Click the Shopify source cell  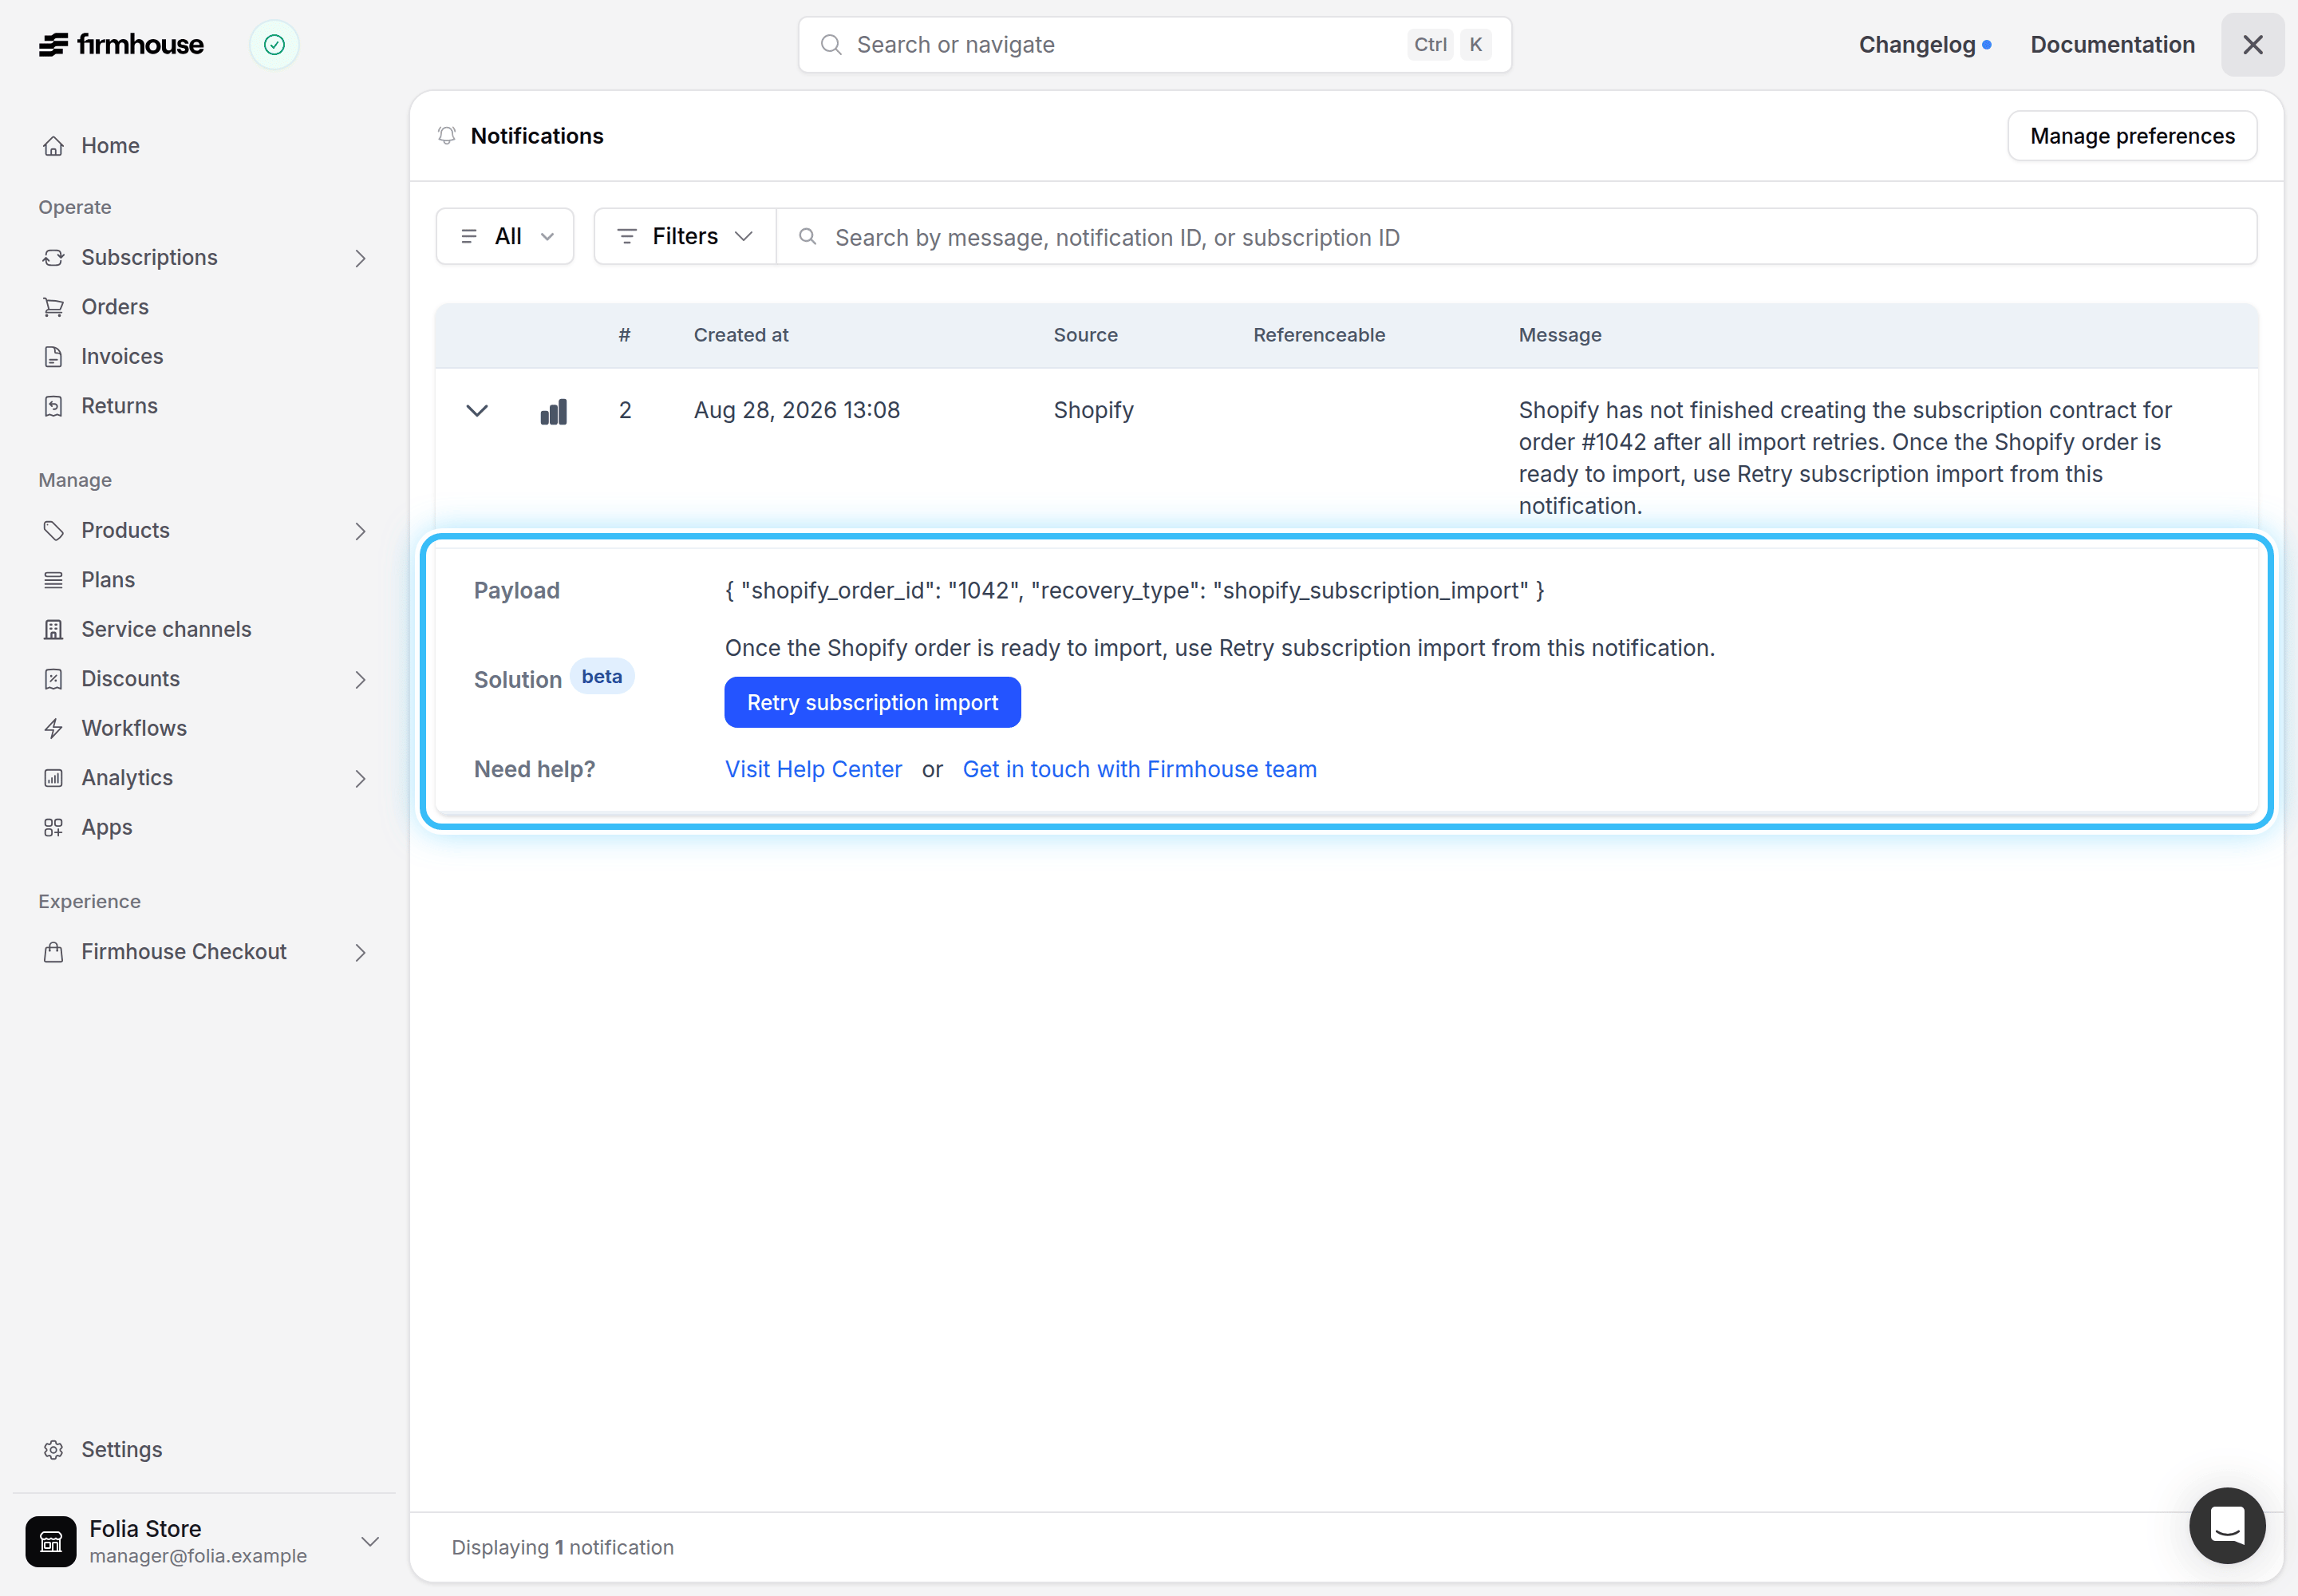(x=1093, y=411)
